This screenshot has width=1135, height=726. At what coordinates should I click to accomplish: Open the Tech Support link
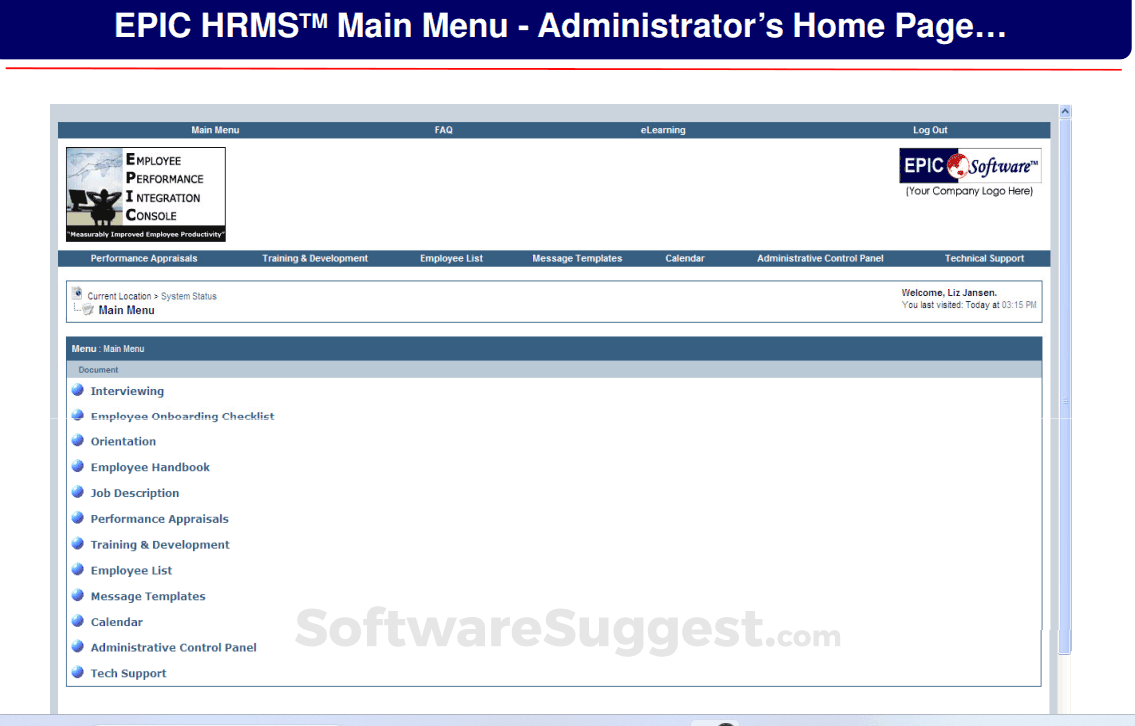[128, 673]
